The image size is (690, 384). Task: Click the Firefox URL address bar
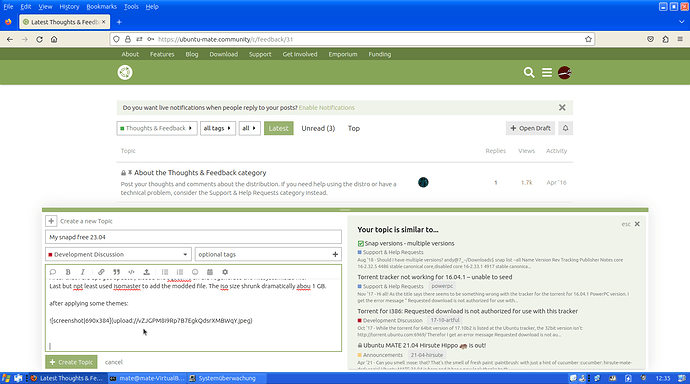pos(352,39)
